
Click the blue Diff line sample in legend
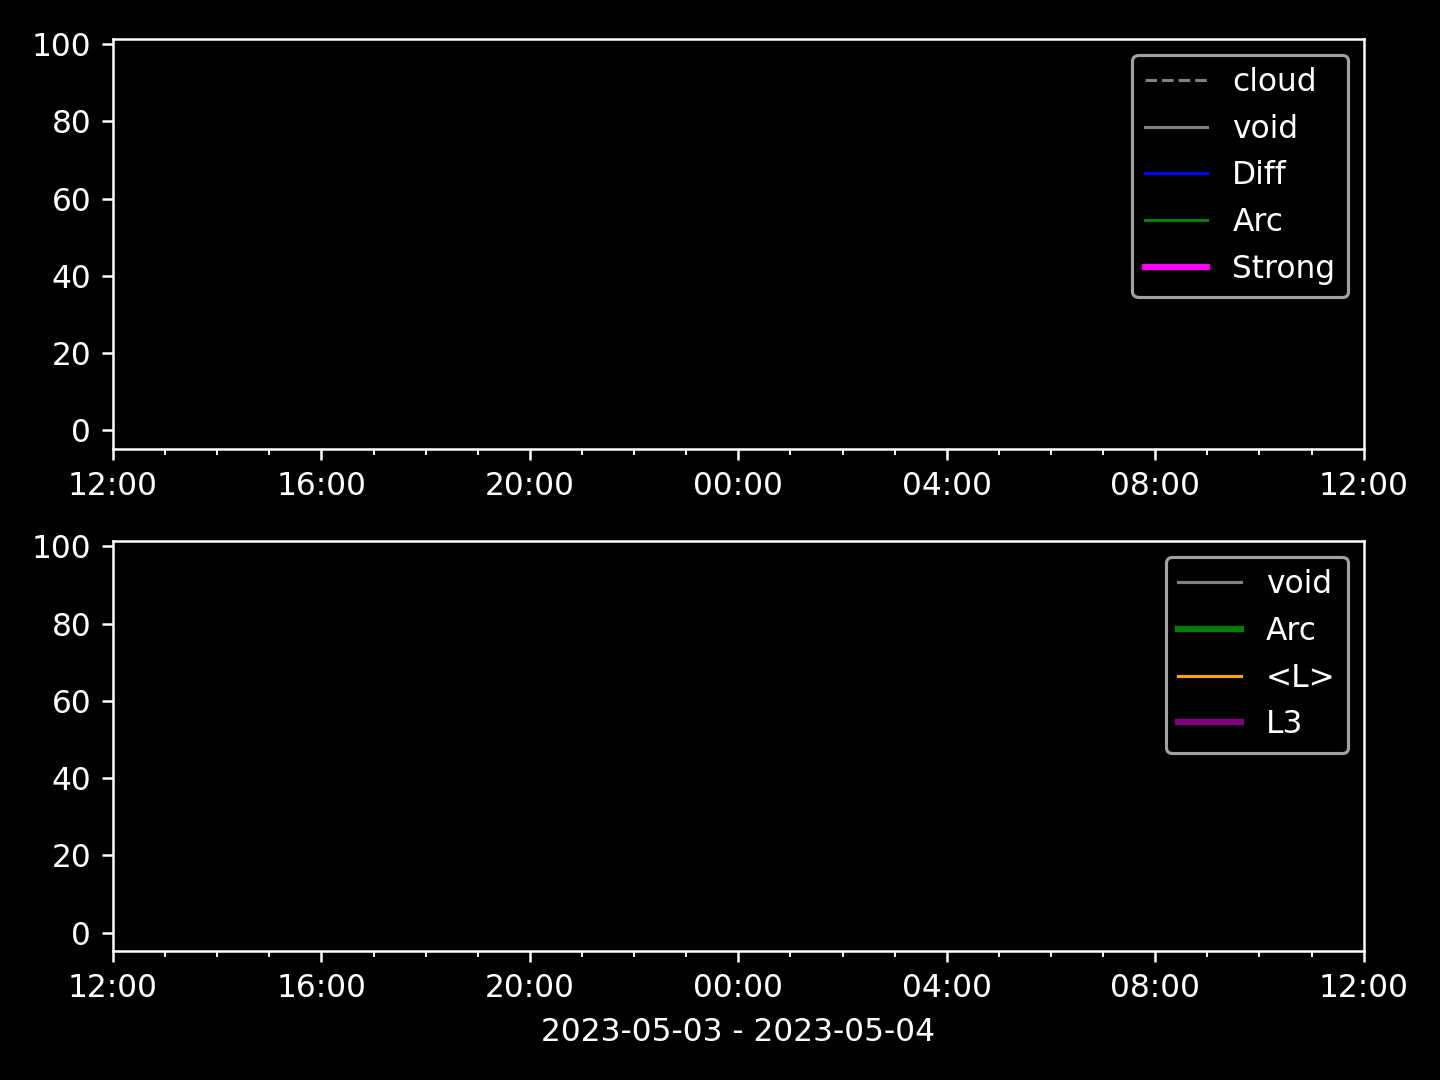pos(1177,174)
